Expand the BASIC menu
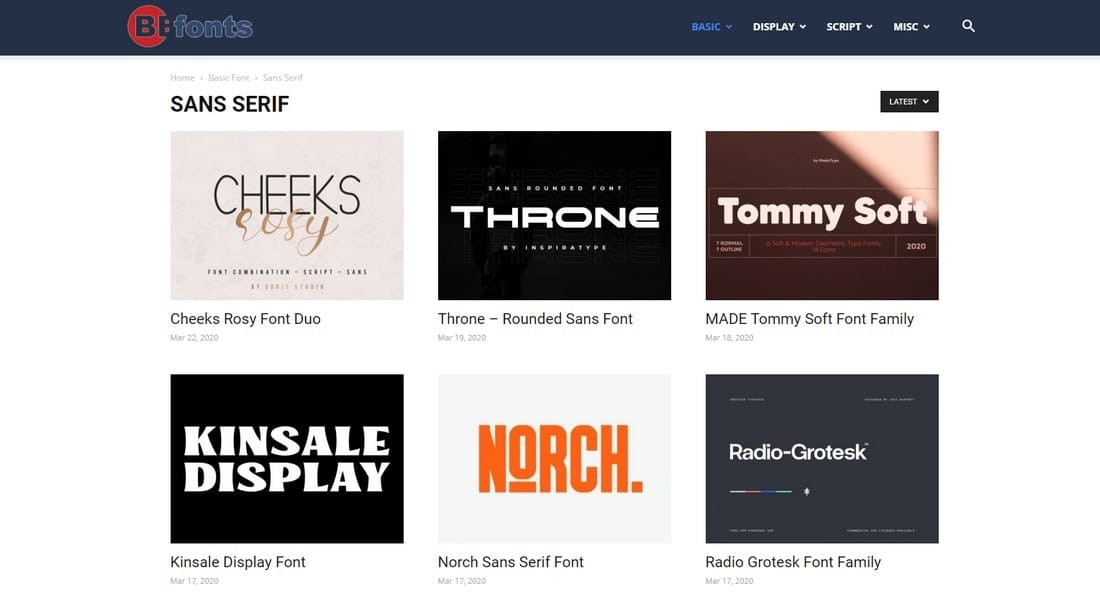This screenshot has width=1100, height=599. pyautogui.click(x=711, y=27)
